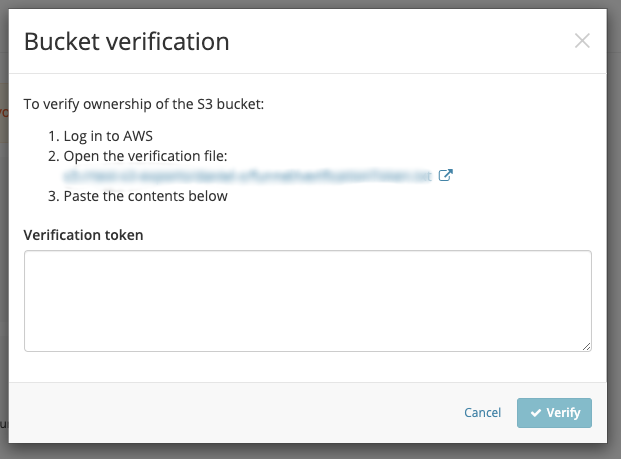This screenshot has height=459, width=621.
Task: Click the "Paste the contents below" step text
Action: click(x=146, y=196)
